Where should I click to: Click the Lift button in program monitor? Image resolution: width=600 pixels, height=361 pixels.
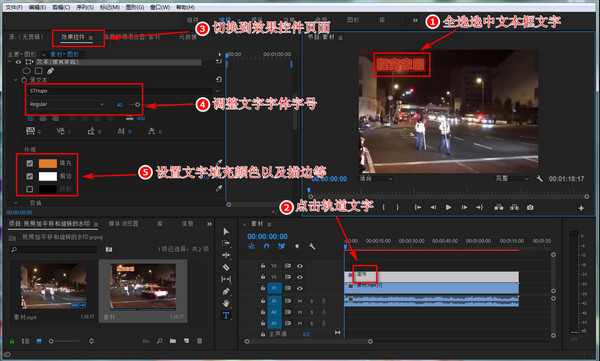point(499,207)
